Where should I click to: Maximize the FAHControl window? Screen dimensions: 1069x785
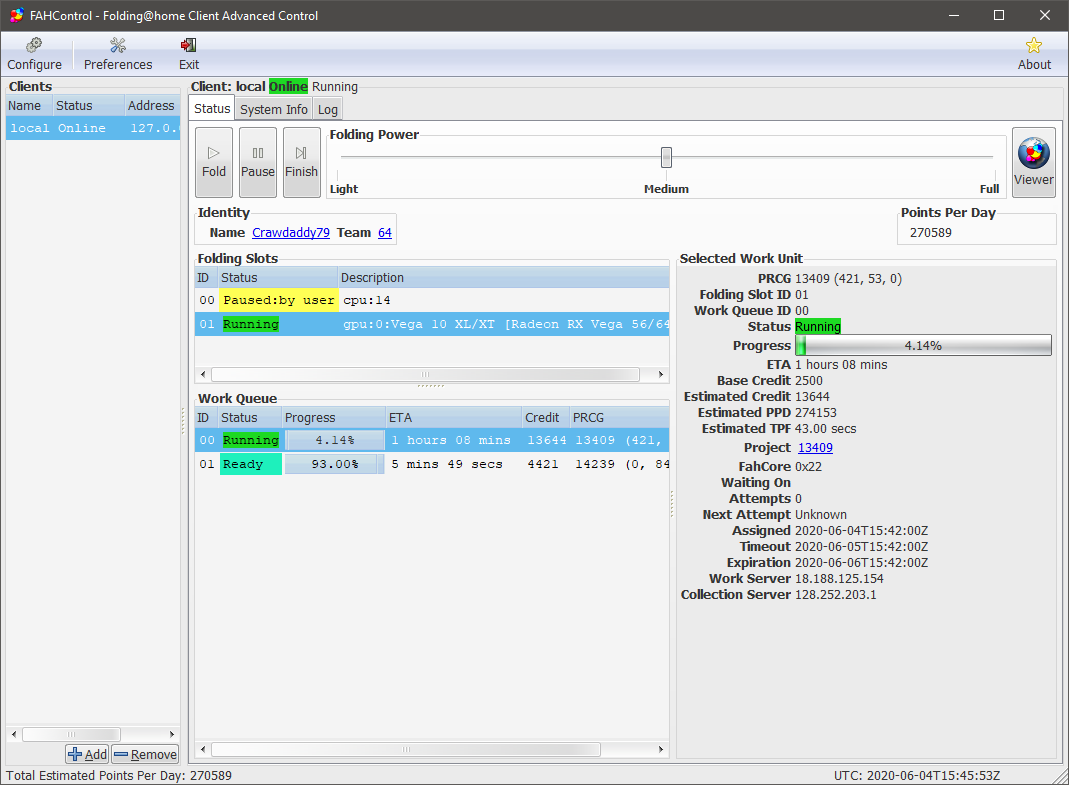click(999, 15)
